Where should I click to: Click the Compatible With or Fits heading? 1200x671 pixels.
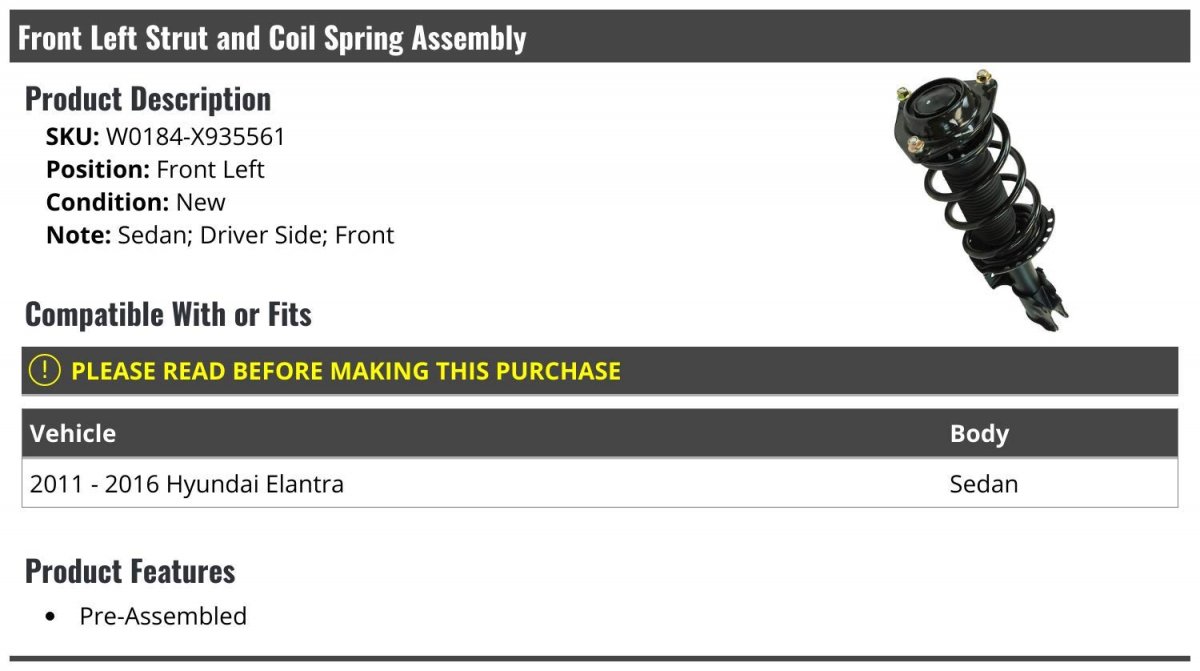click(x=168, y=314)
